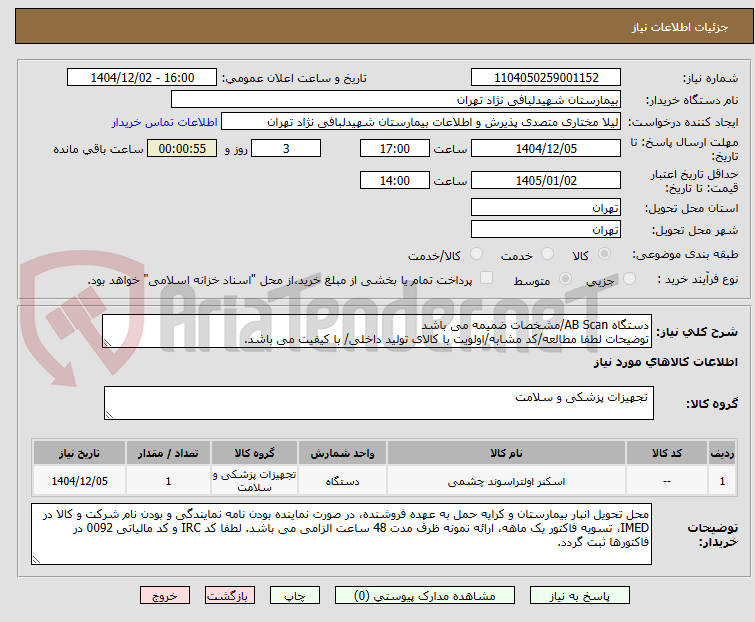Click the announcement date field 1404/12/02 - 16:00
755x622 pixels.
pos(142,78)
